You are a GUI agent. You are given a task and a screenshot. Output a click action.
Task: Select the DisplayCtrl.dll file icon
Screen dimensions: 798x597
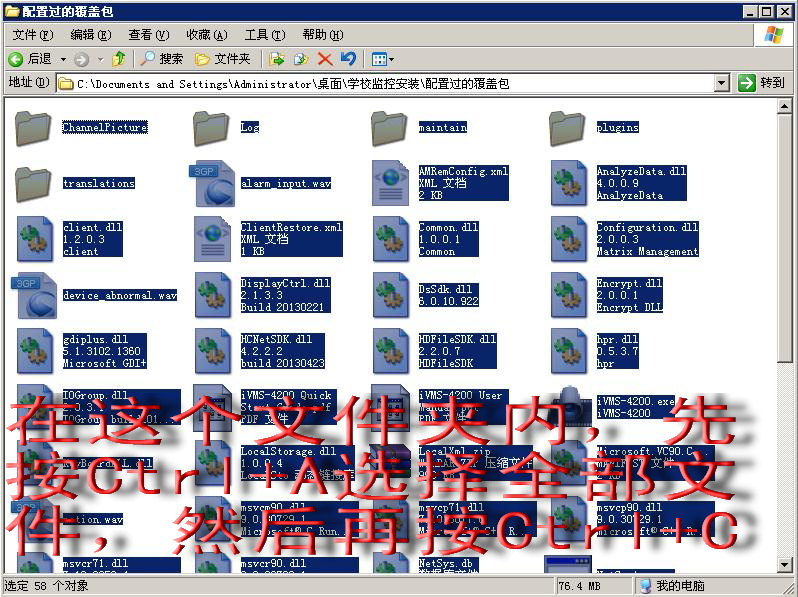pyautogui.click(x=212, y=295)
